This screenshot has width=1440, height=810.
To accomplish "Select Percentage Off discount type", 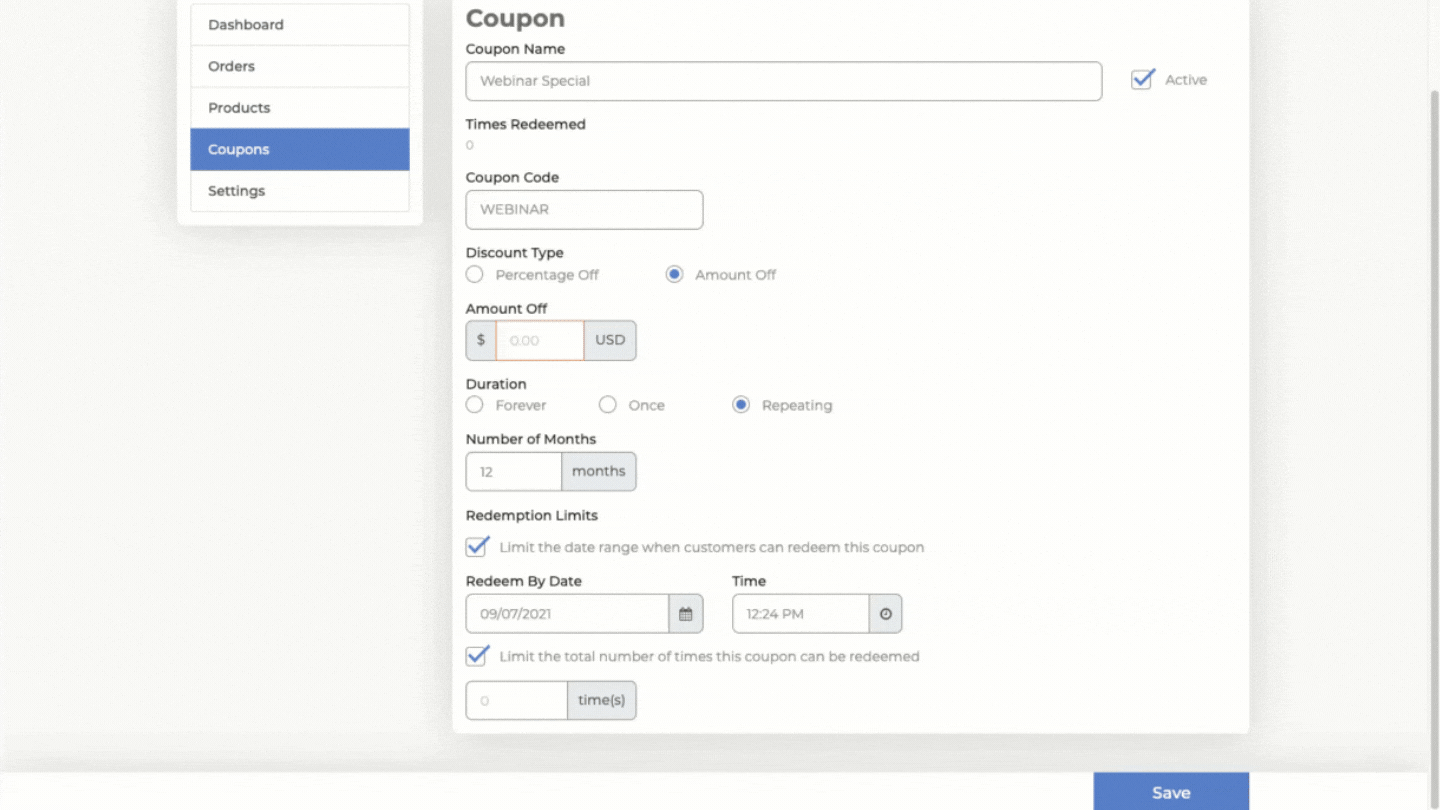I will click(475, 275).
